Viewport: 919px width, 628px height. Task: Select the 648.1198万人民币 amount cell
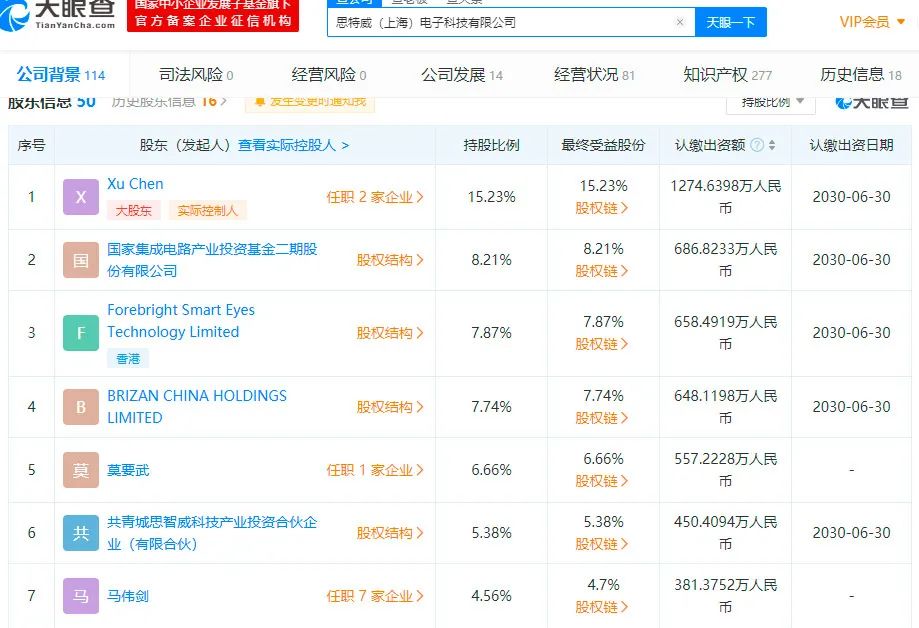pos(726,407)
